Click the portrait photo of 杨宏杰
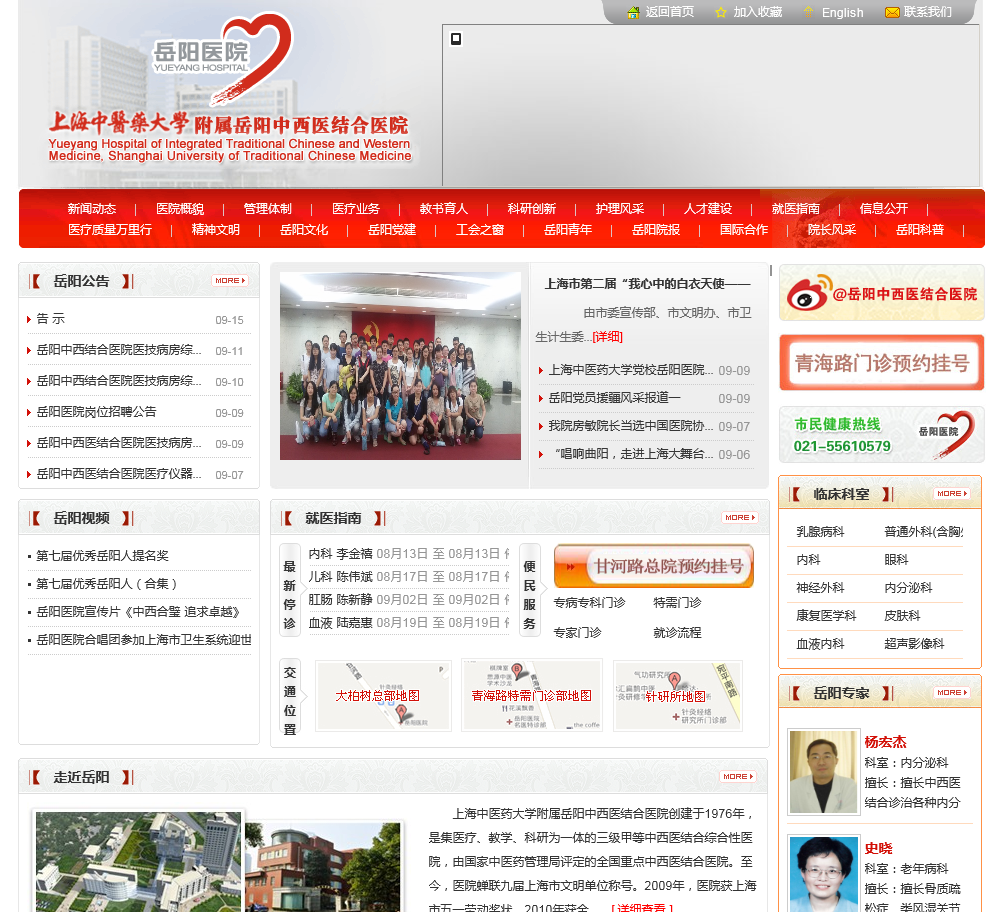The width and height of the screenshot is (1003, 912). pos(823,772)
